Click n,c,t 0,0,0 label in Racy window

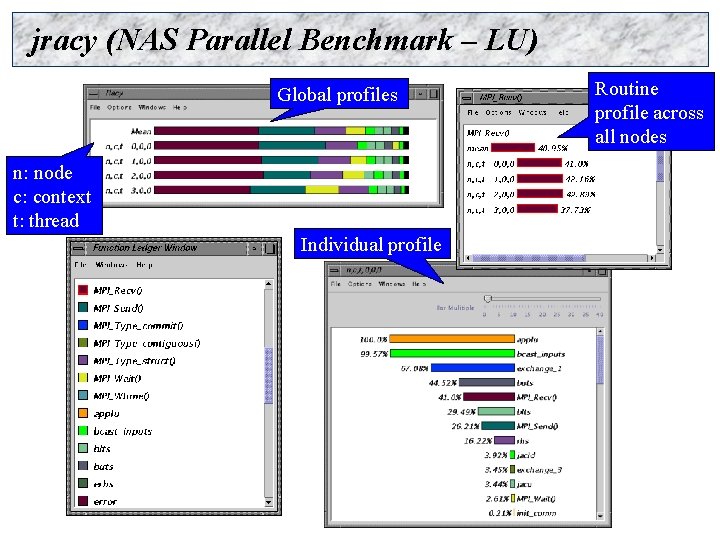click(x=128, y=146)
